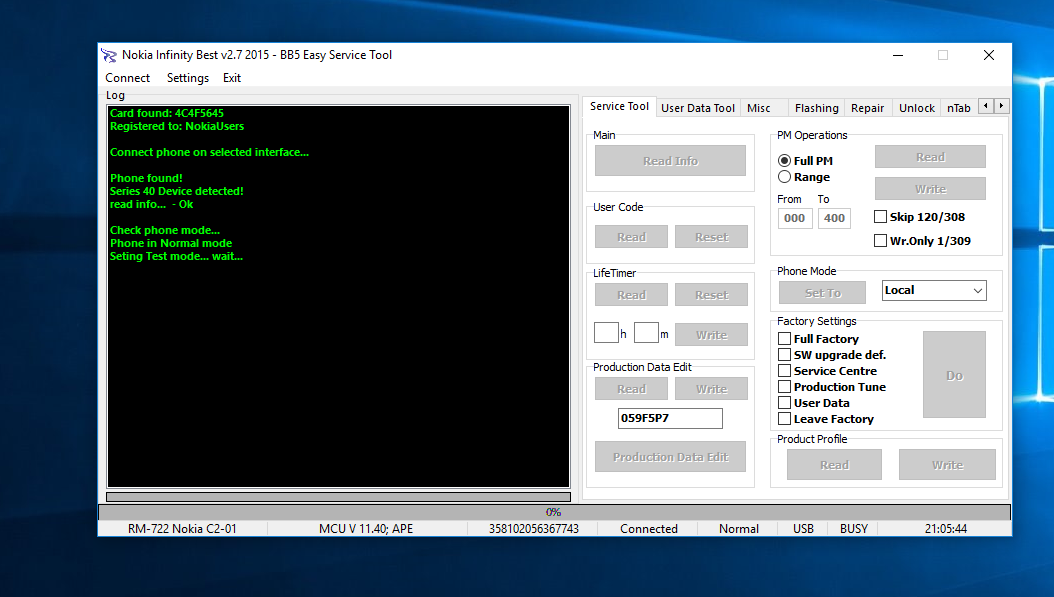Check the SW upgrade def. option

pyautogui.click(x=784, y=354)
